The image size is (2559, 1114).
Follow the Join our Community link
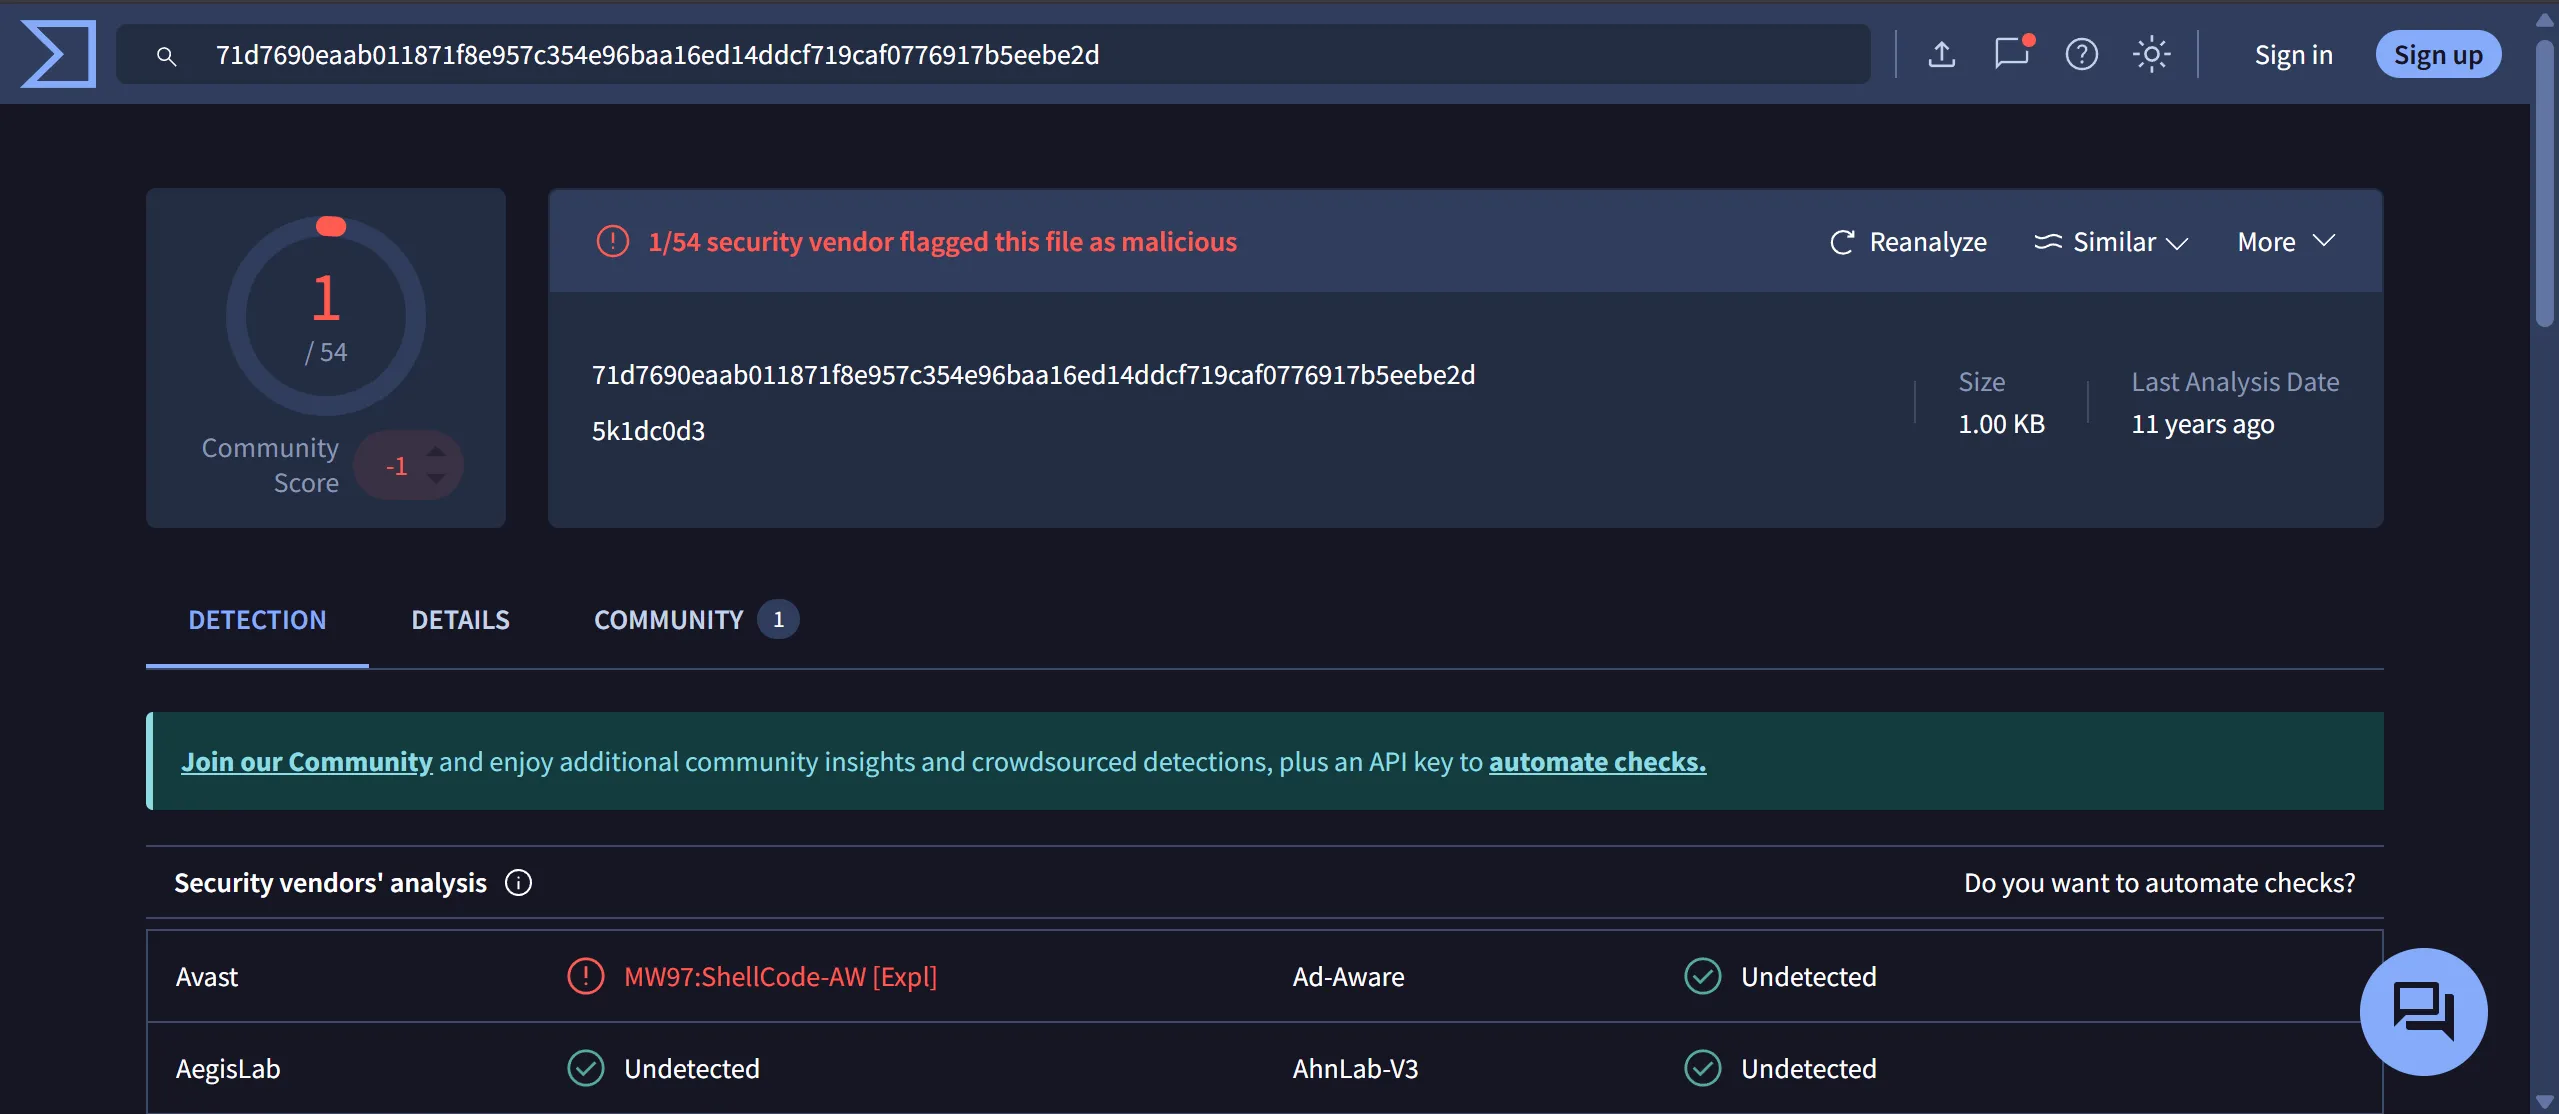tap(306, 762)
